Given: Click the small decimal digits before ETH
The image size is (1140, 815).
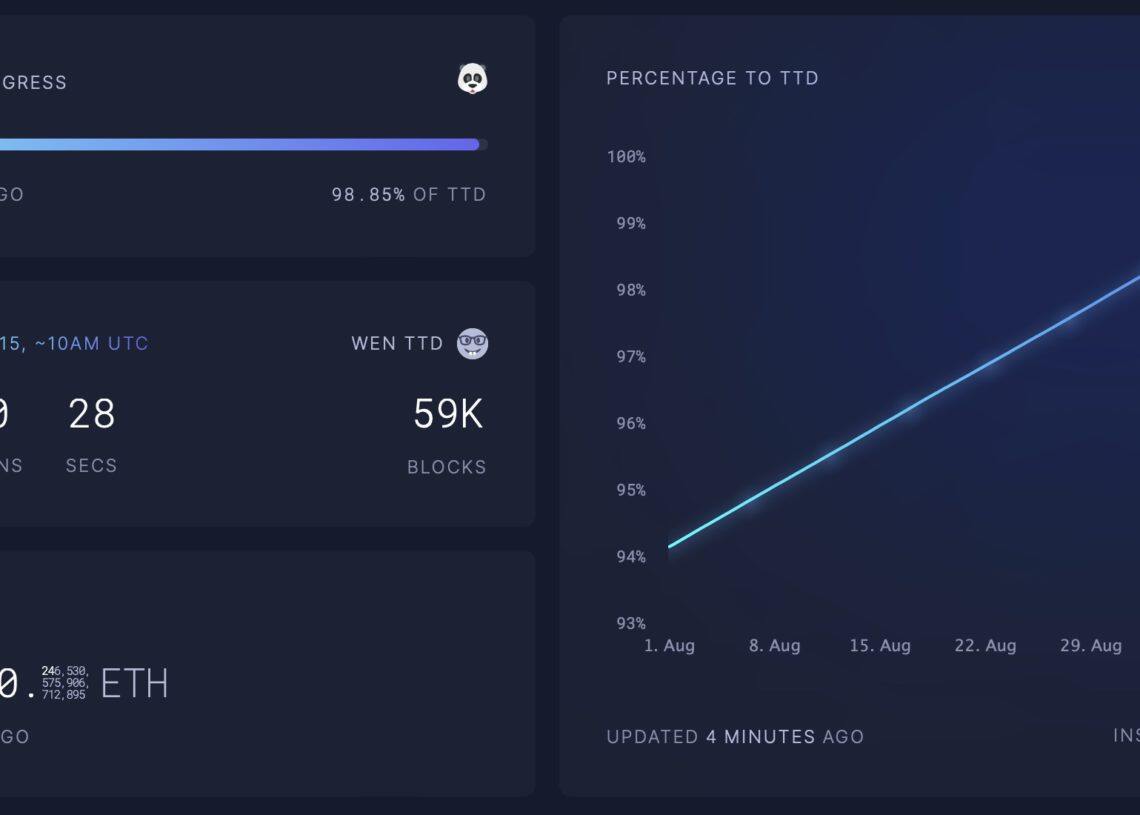Looking at the screenshot, I should (x=65, y=683).
